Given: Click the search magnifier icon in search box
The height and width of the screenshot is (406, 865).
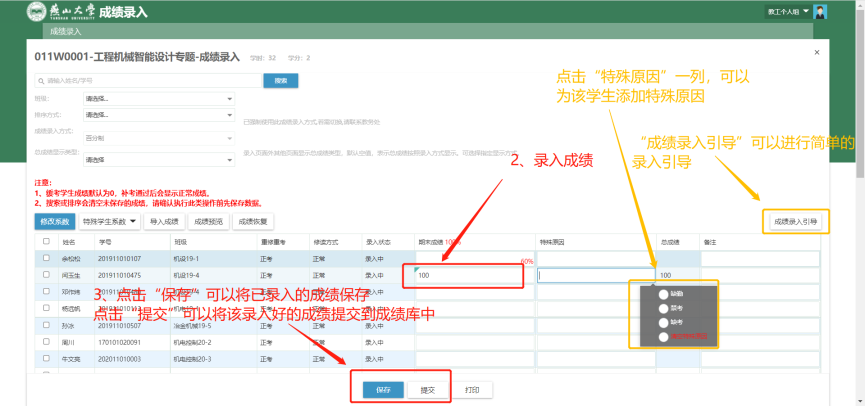Looking at the screenshot, I should (x=41, y=80).
